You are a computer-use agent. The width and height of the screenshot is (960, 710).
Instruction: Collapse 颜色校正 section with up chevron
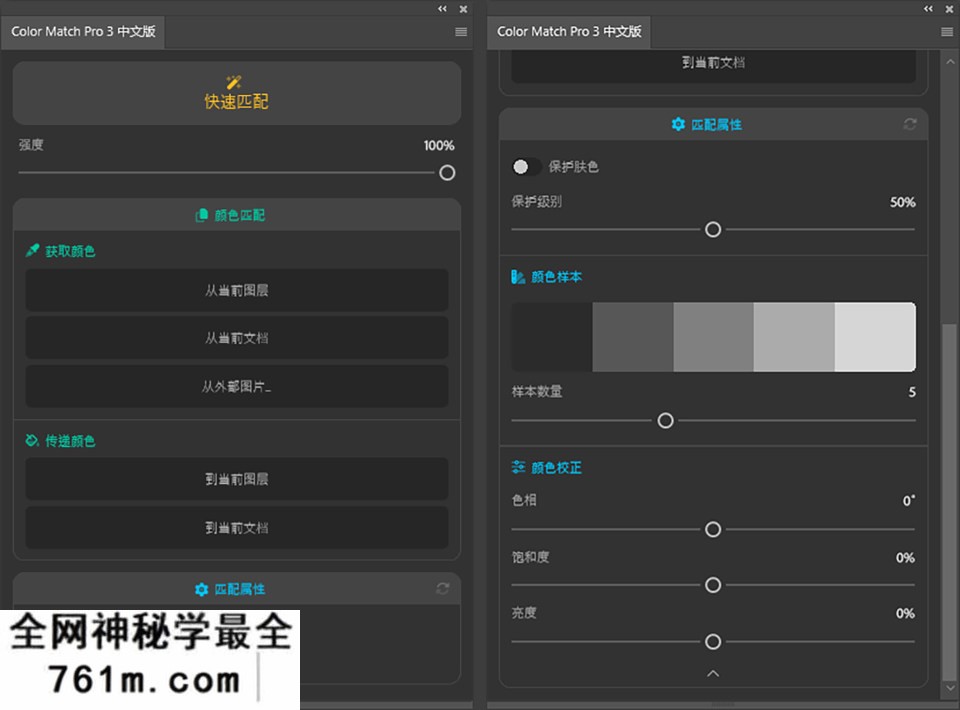point(713,673)
